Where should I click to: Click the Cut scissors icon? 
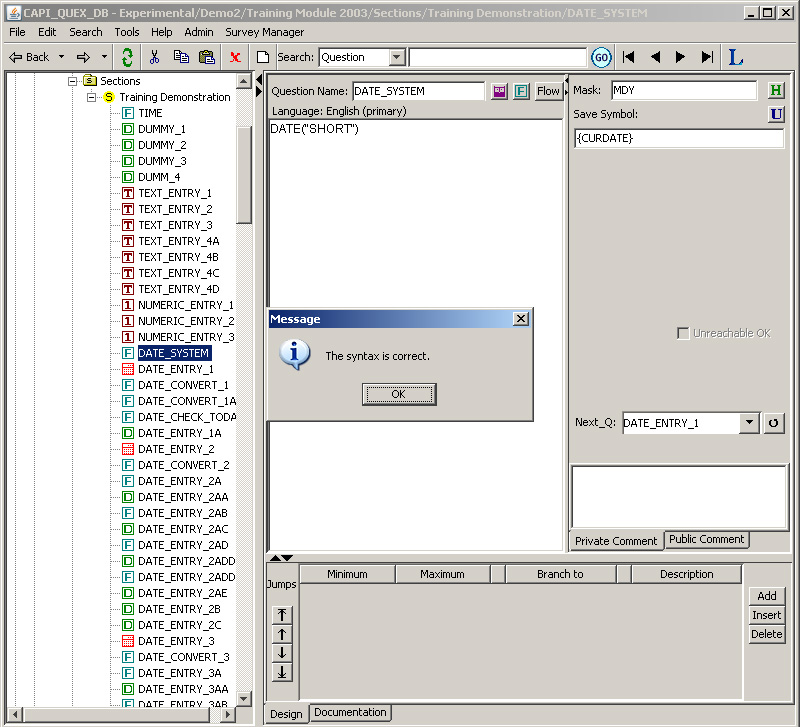click(x=154, y=57)
